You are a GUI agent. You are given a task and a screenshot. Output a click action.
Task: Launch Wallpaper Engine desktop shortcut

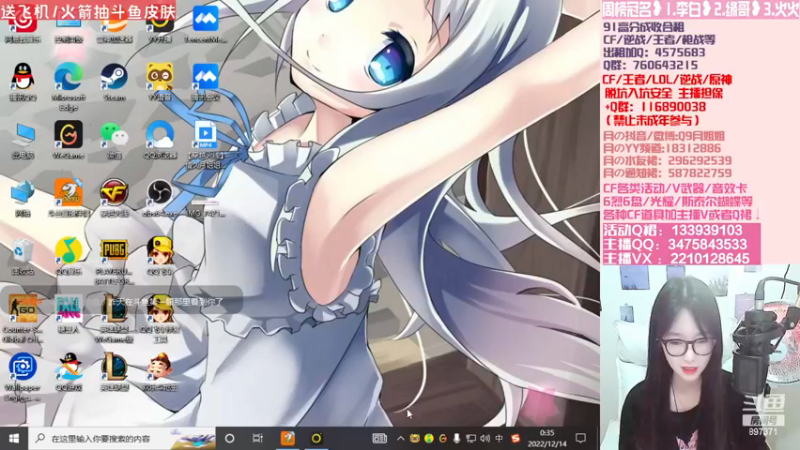(x=23, y=366)
